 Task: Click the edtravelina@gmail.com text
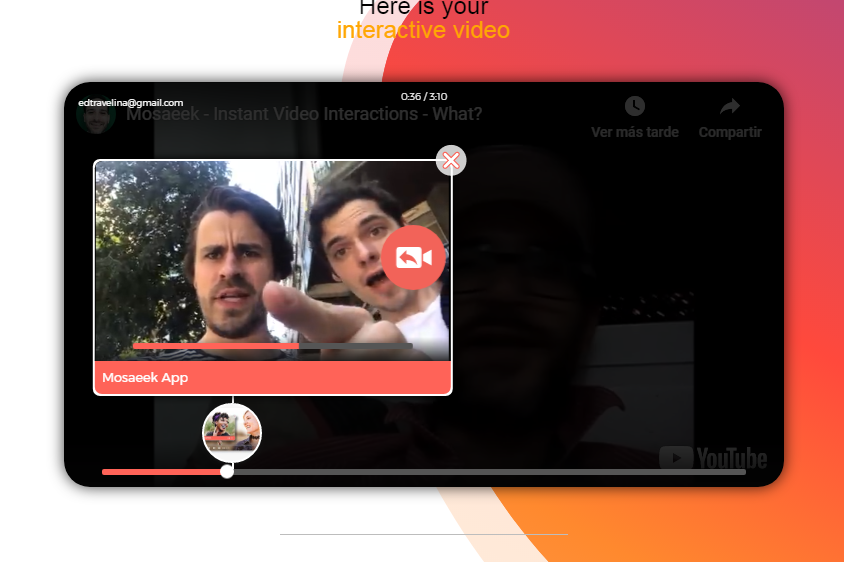(131, 103)
